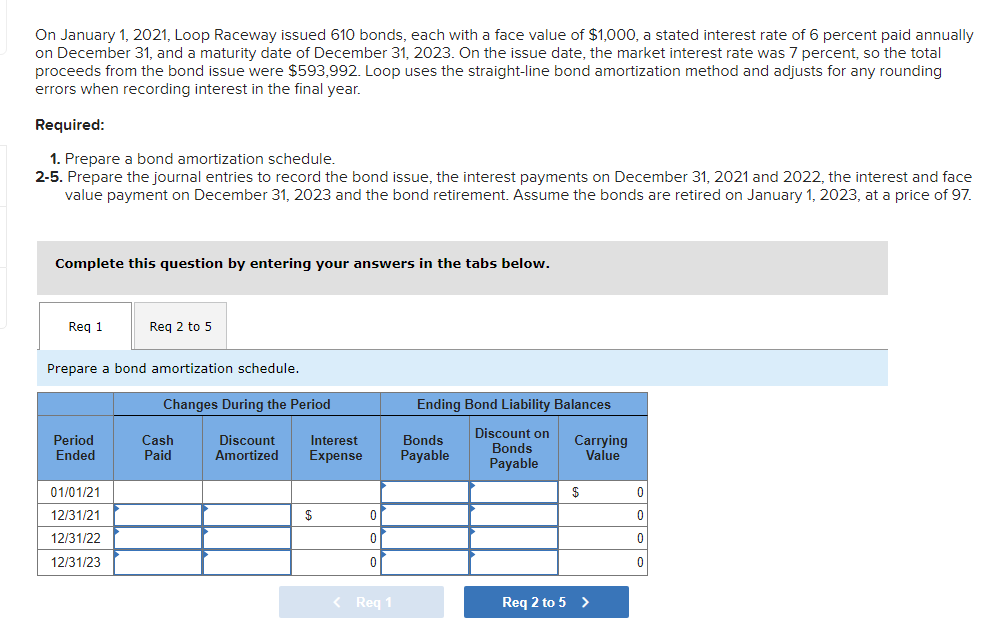The image size is (991, 636).
Task: Click the Complete this question instruction banner
Action: tap(462, 267)
